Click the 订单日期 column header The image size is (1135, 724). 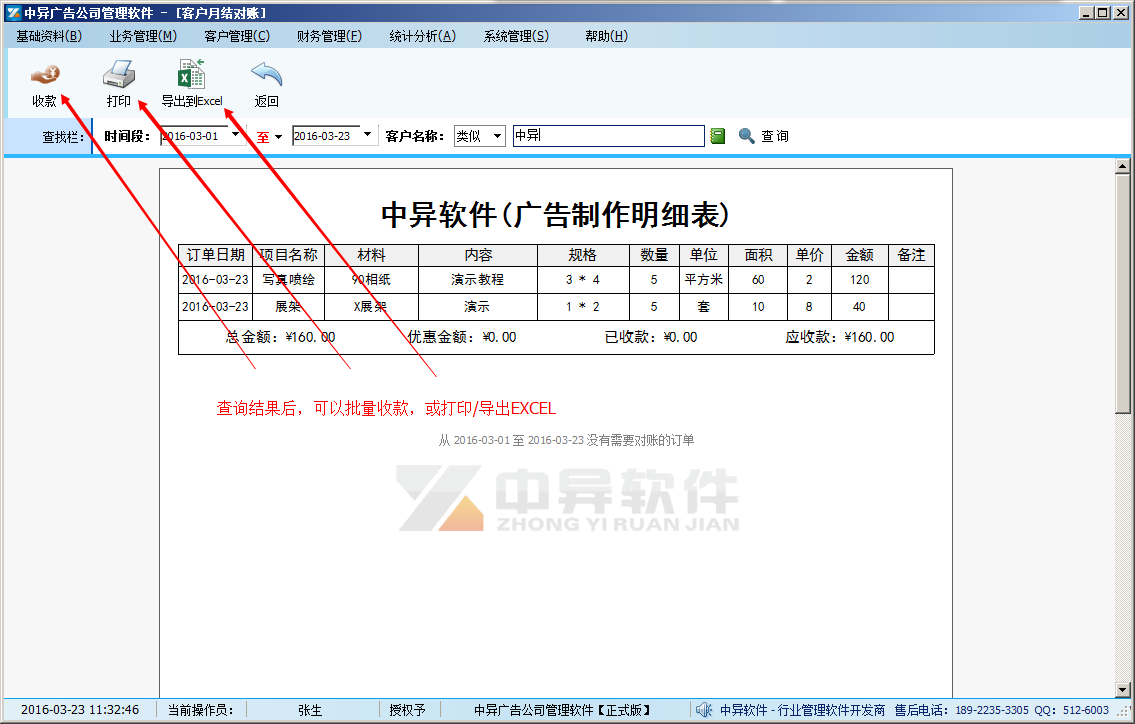pyautogui.click(x=216, y=255)
